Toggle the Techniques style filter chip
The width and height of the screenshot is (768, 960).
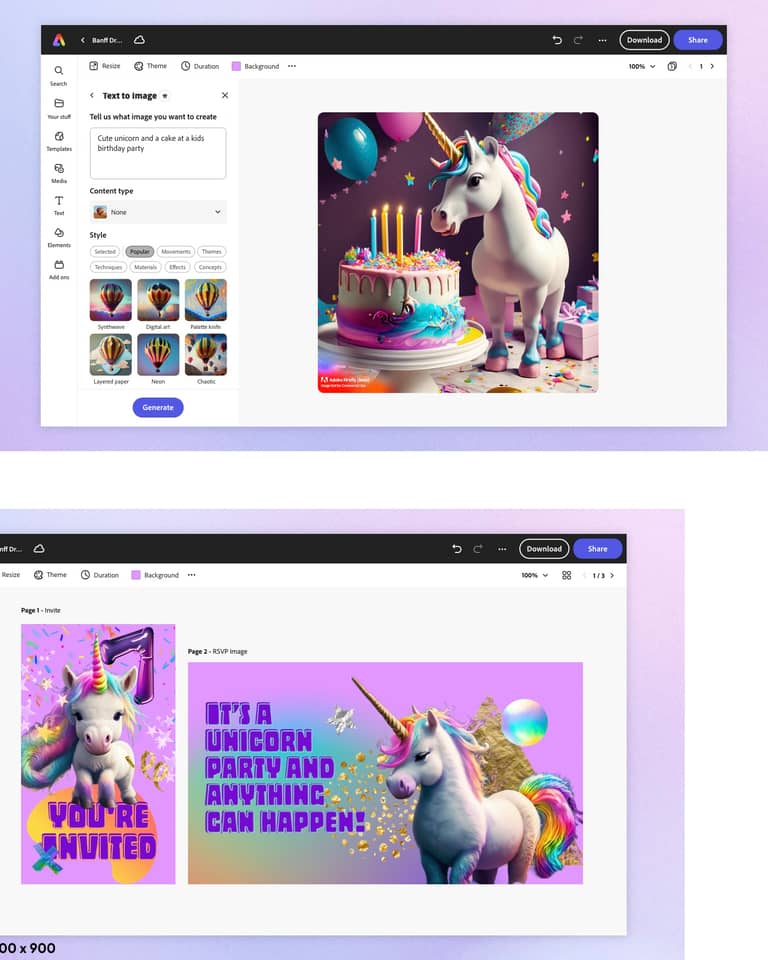tap(109, 267)
